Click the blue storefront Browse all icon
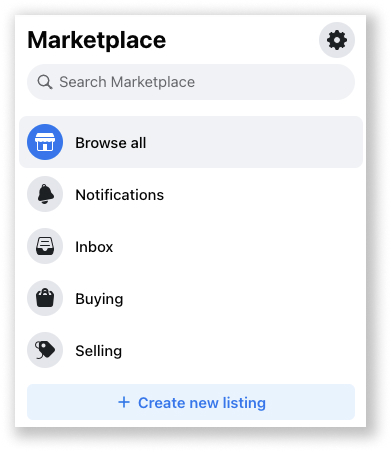This screenshot has height=452, width=391. tap(45, 142)
